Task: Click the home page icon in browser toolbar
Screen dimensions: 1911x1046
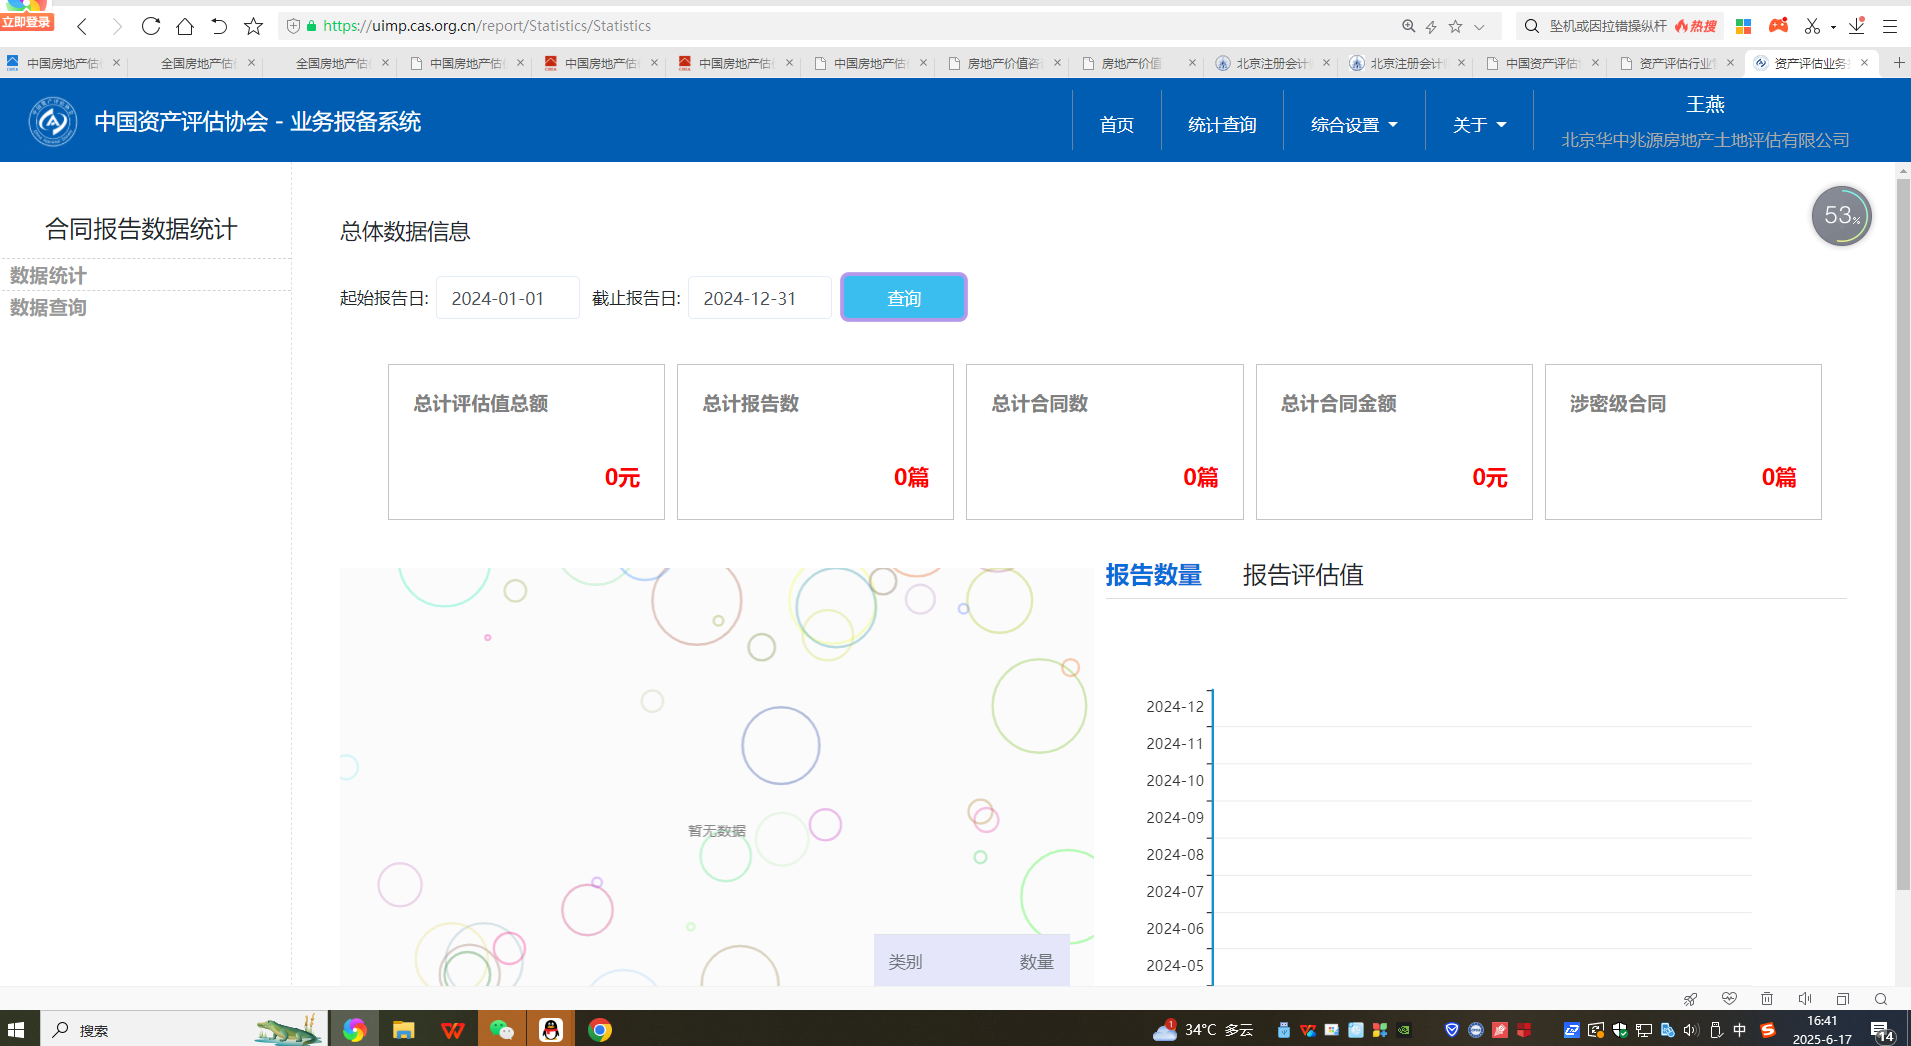Action: coord(185,26)
